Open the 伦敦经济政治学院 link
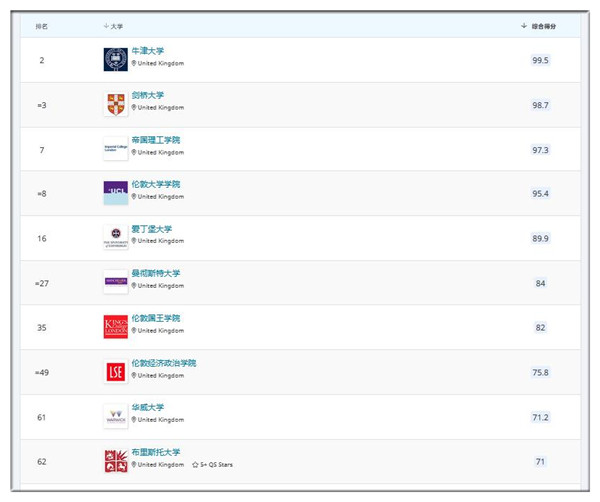600x502 pixels. [164, 363]
